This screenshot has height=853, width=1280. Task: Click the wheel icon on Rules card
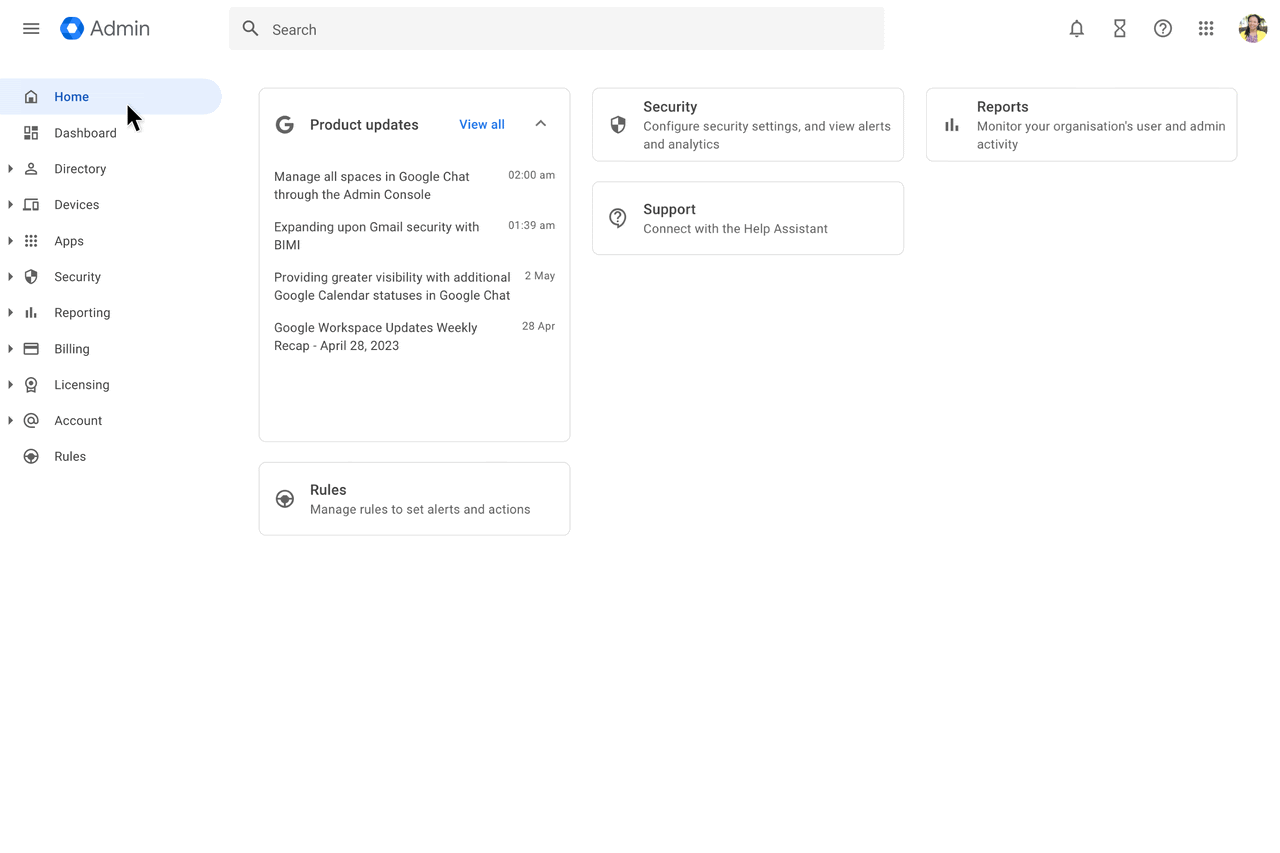(285, 499)
